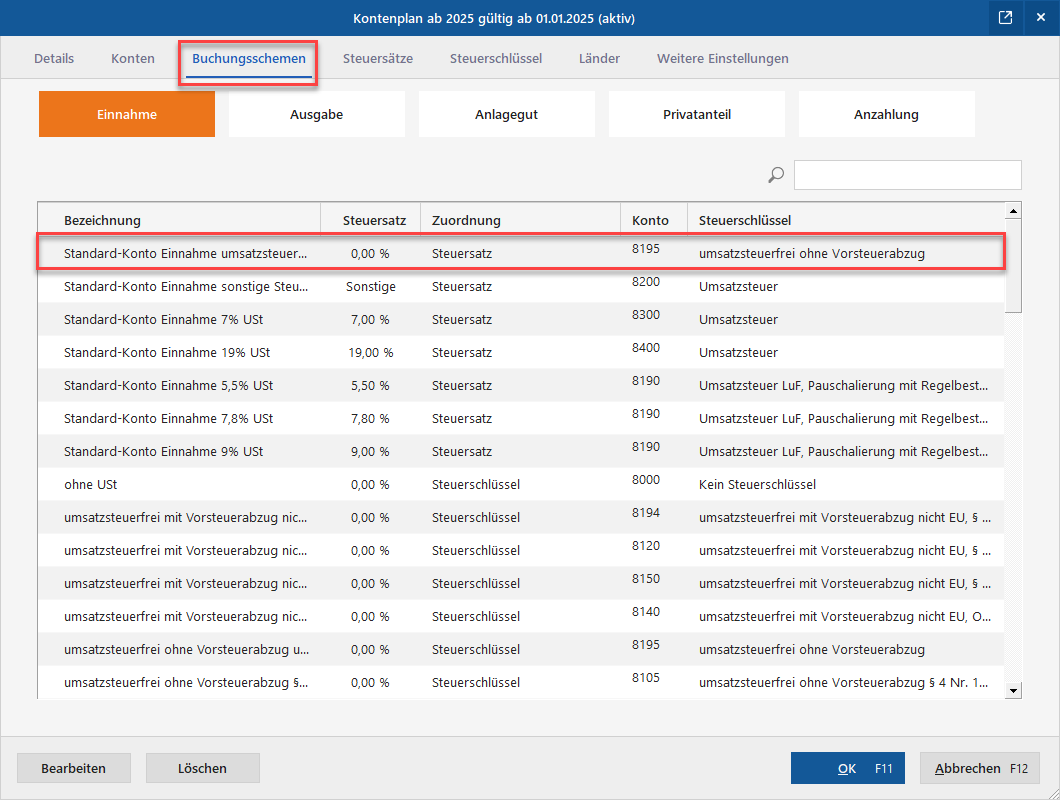This screenshot has height=800, width=1060.
Task: Select the 'ohne USt' row
Action: pyautogui.click(x=521, y=484)
